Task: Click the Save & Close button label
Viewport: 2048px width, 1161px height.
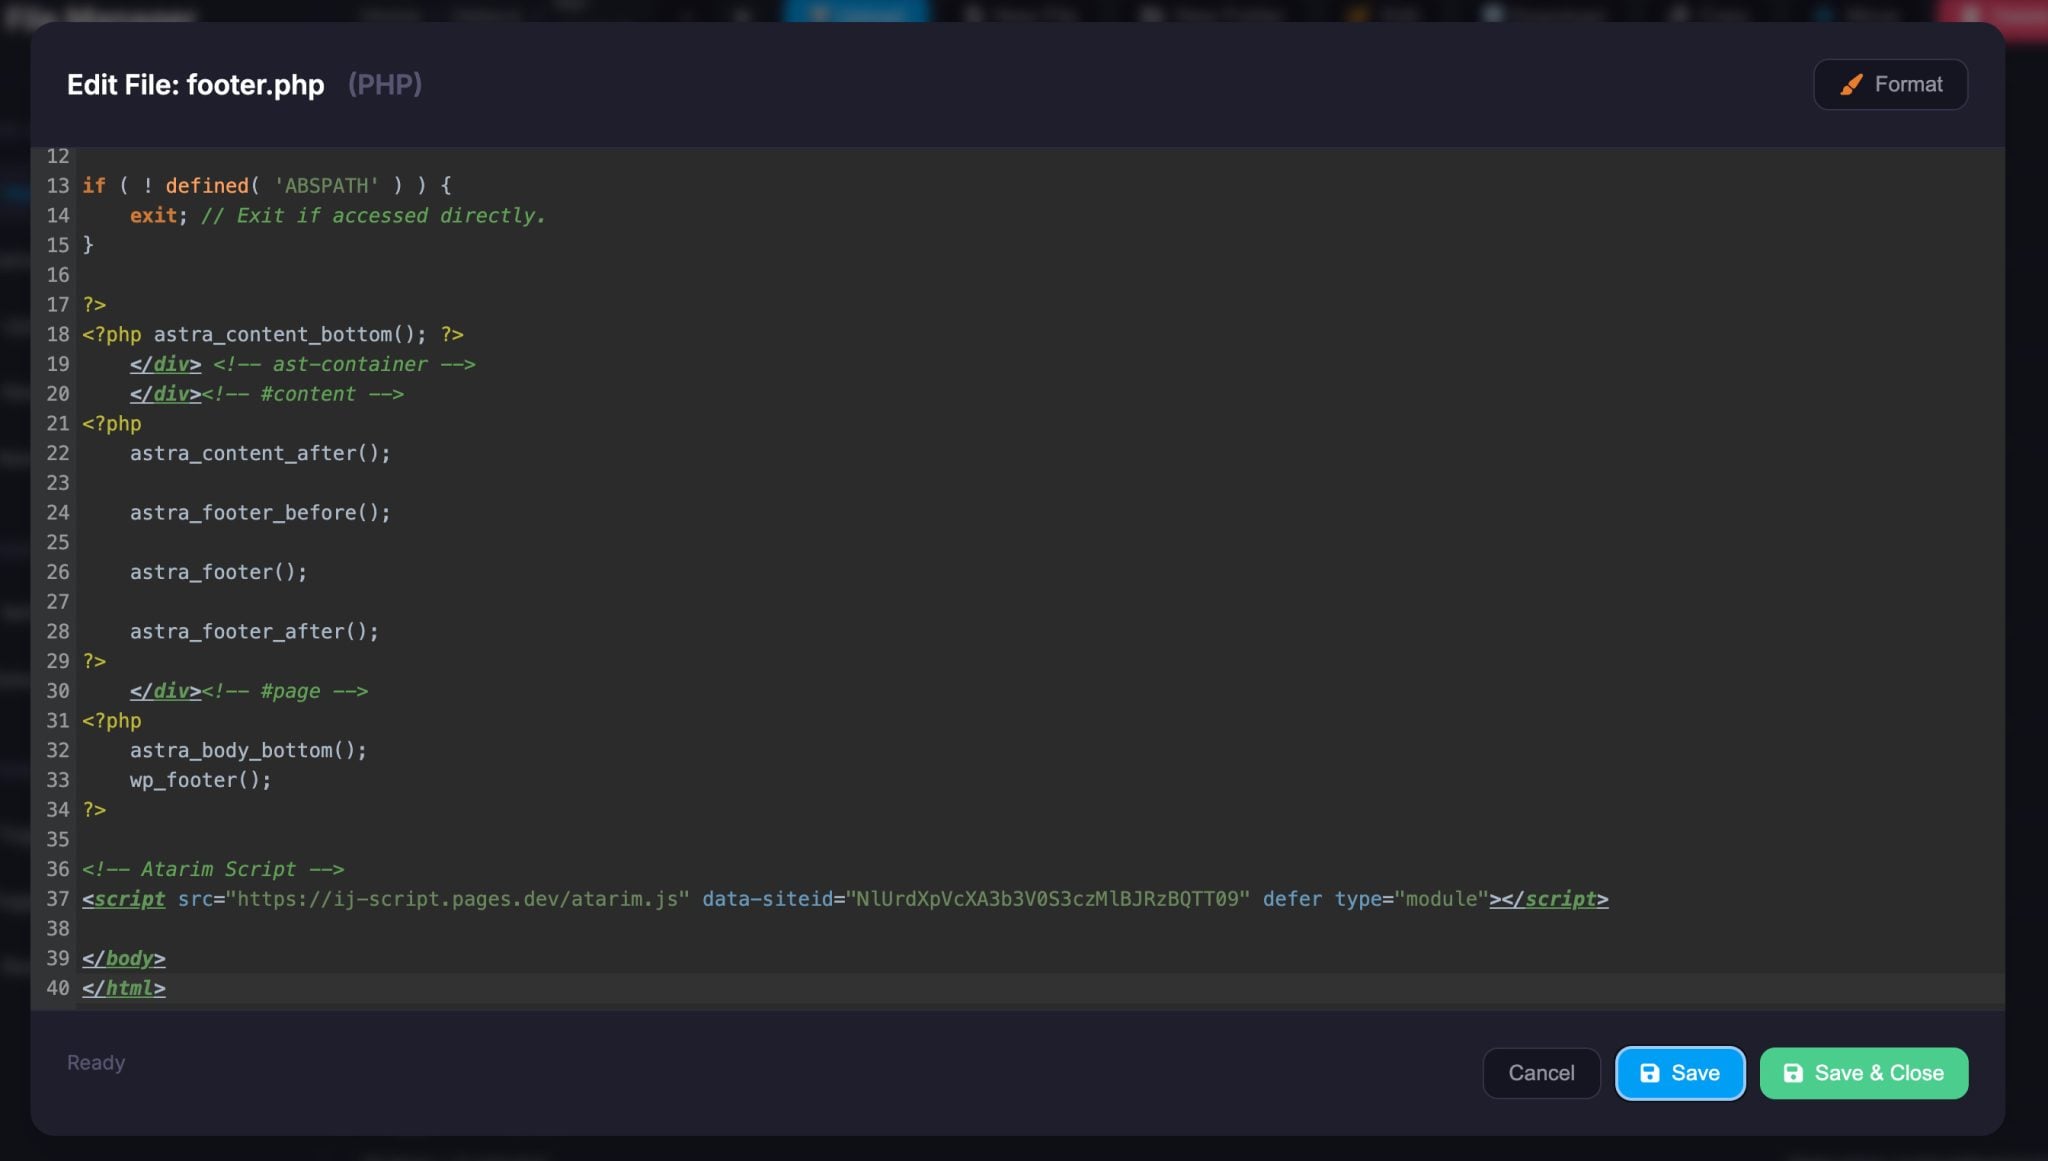Action: click(1878, 1073)
